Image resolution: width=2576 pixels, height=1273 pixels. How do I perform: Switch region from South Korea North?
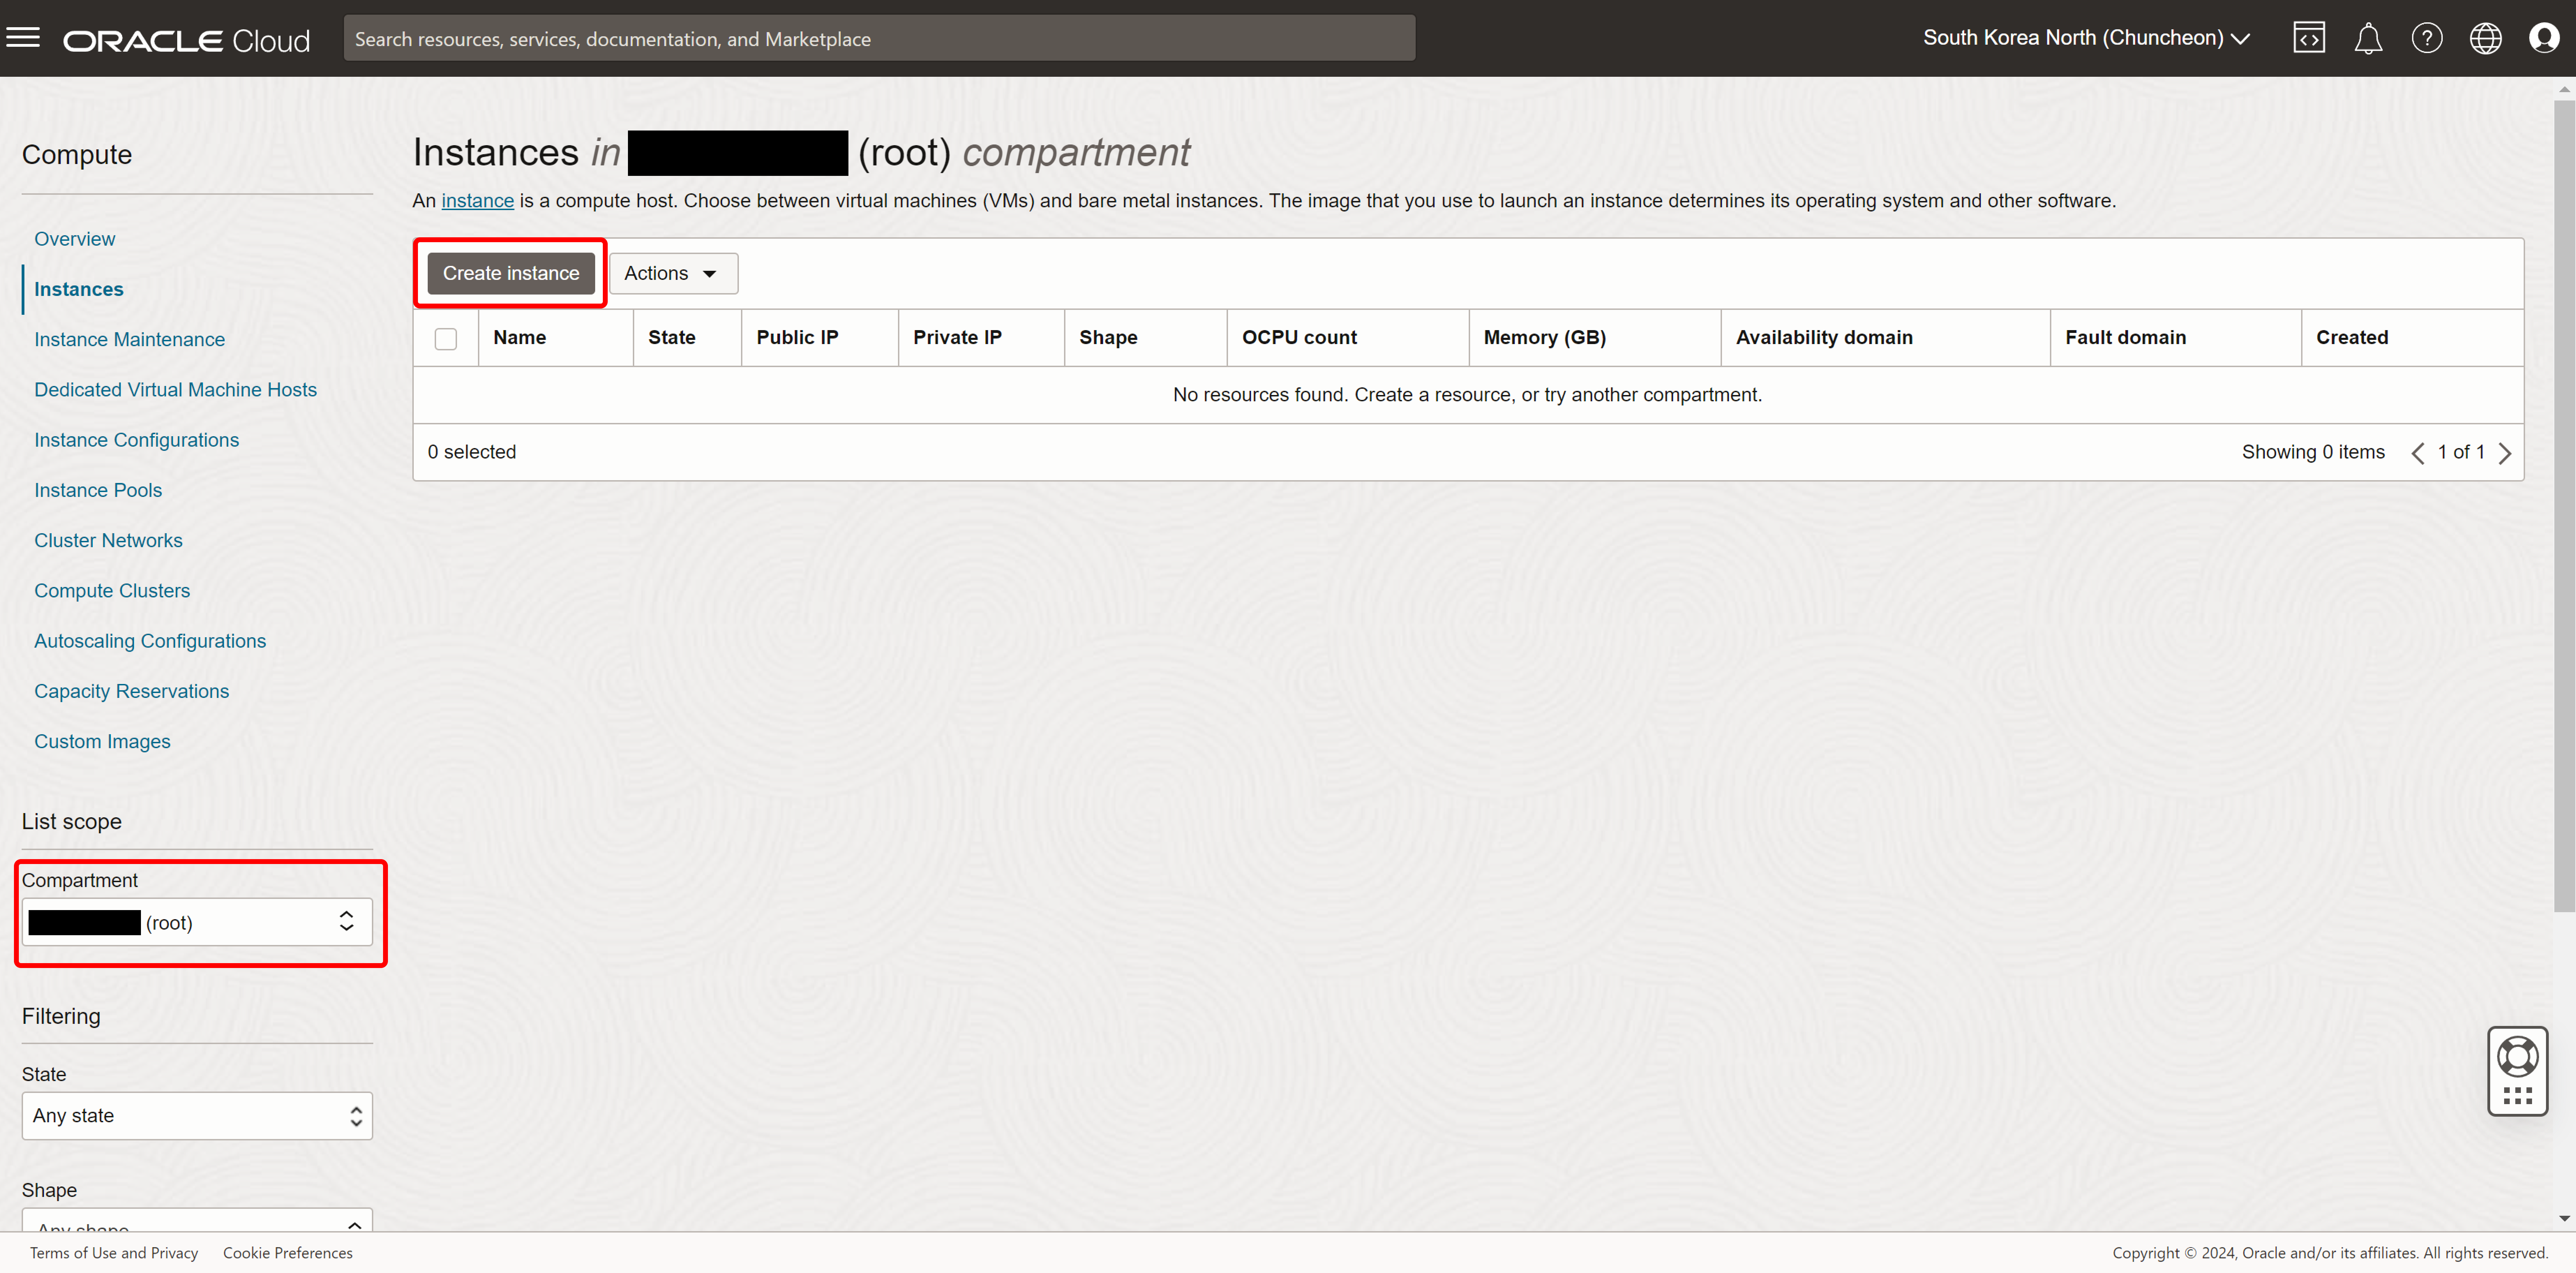[x=2086, y=38]
